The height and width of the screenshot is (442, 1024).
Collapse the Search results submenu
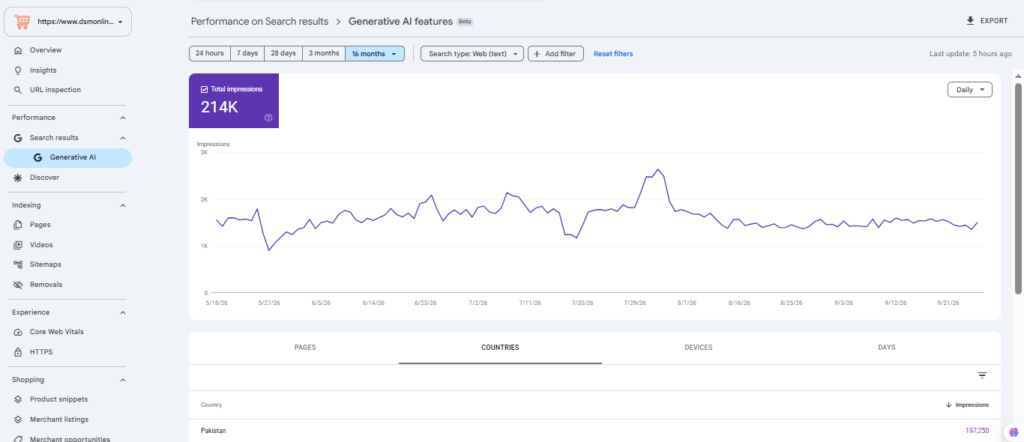(x=122, y=138)
